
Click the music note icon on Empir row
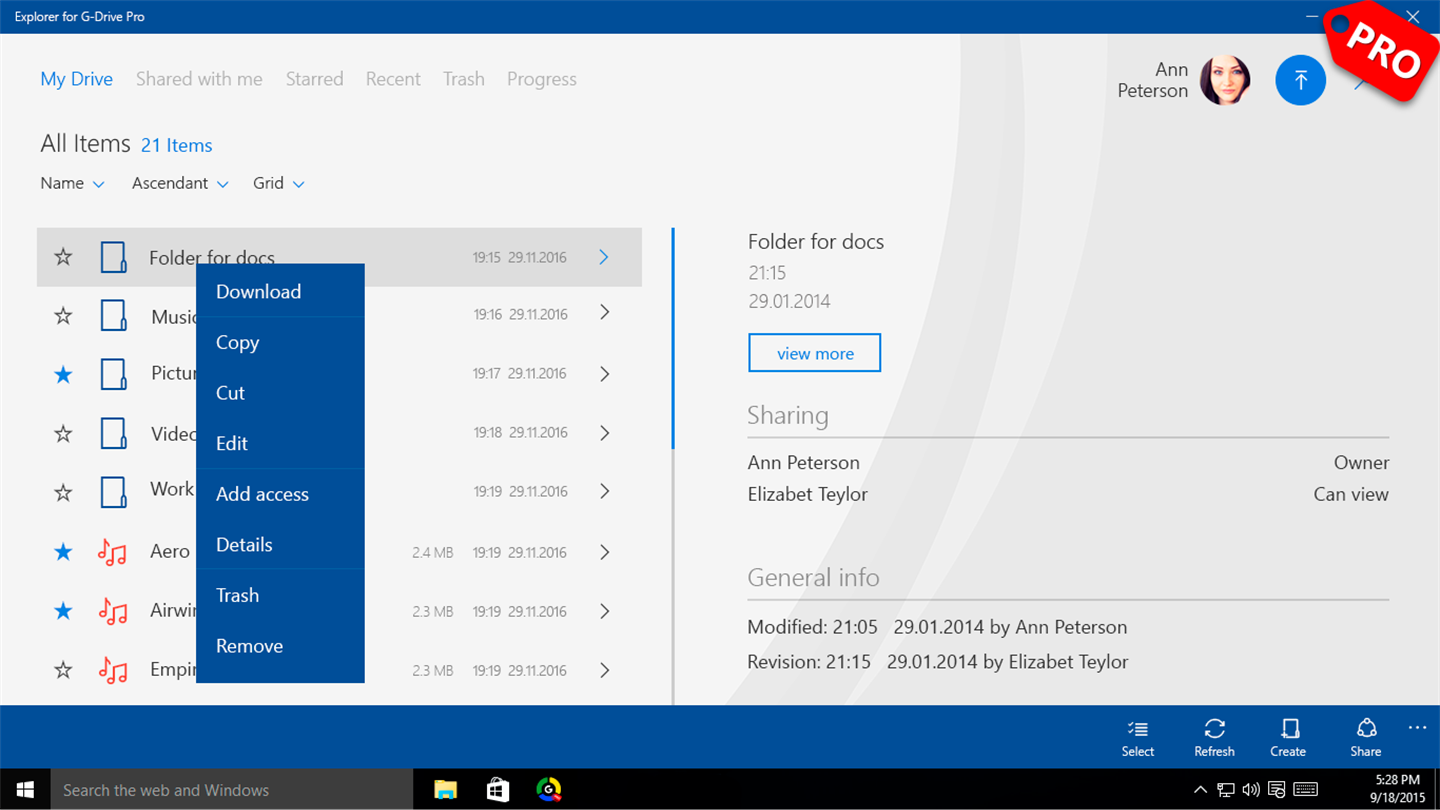point(113,670)
